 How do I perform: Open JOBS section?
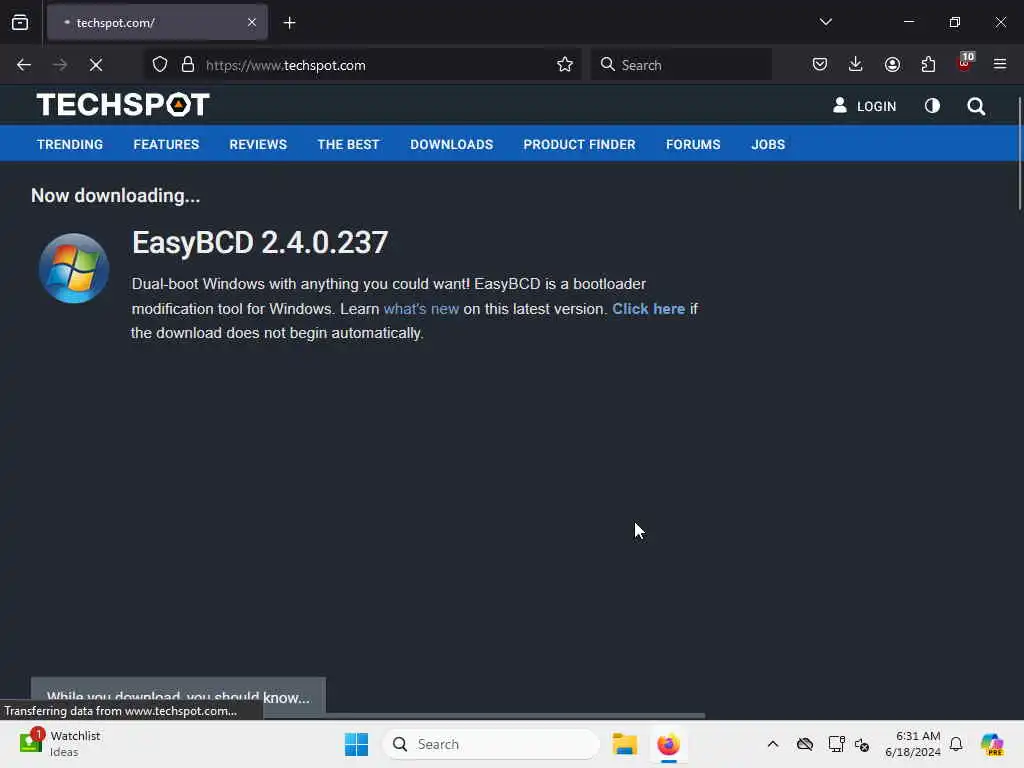tap(768, 144)
